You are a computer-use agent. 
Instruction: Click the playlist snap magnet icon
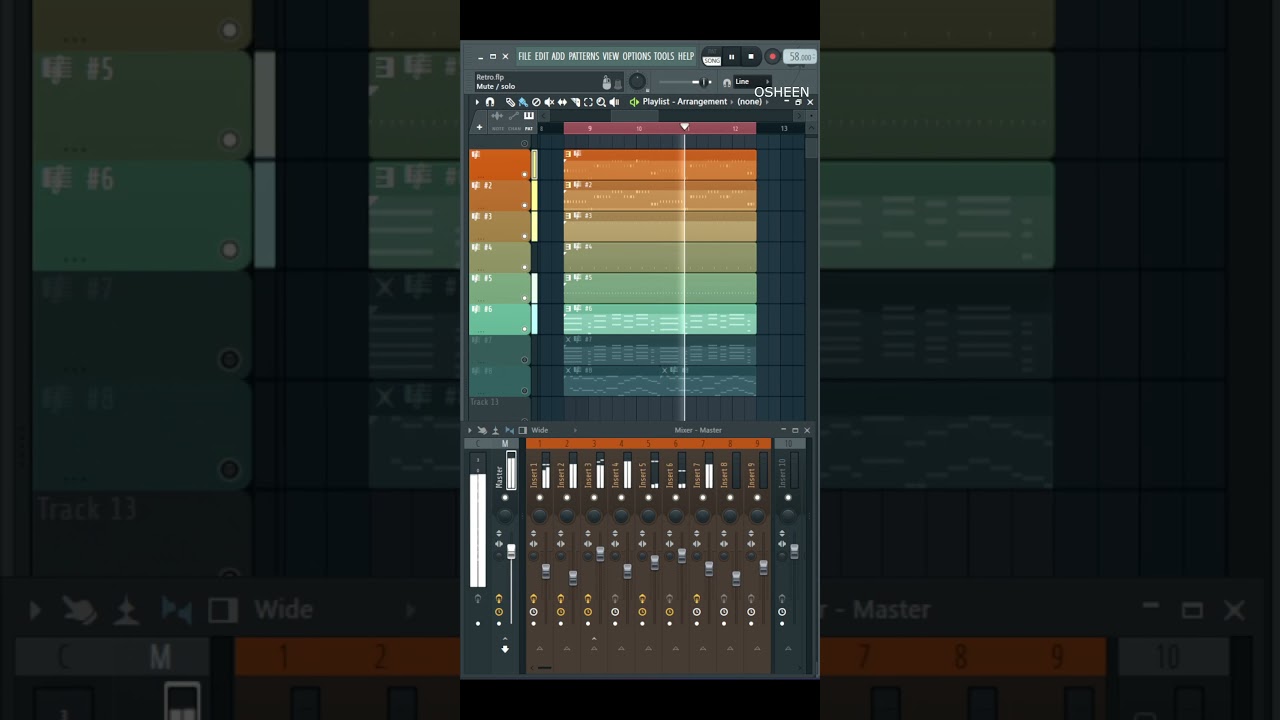tap(490, 102)
